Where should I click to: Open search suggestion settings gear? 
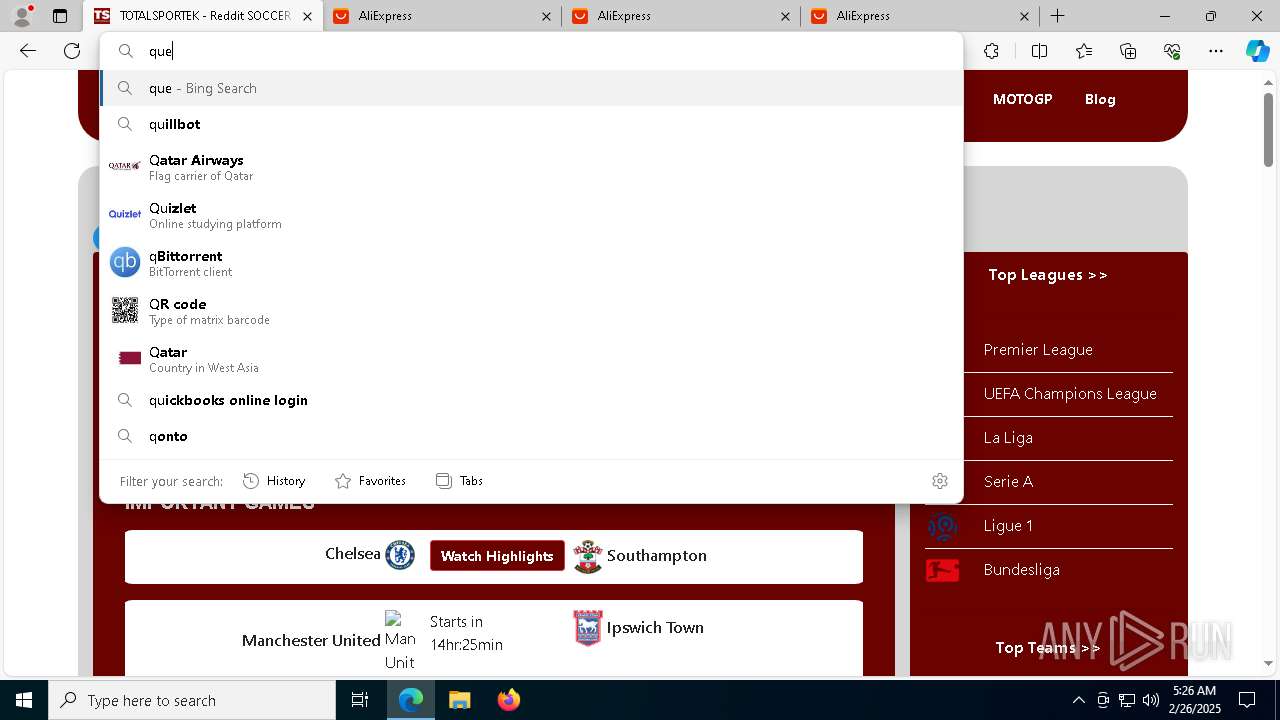tap(939, 481)
